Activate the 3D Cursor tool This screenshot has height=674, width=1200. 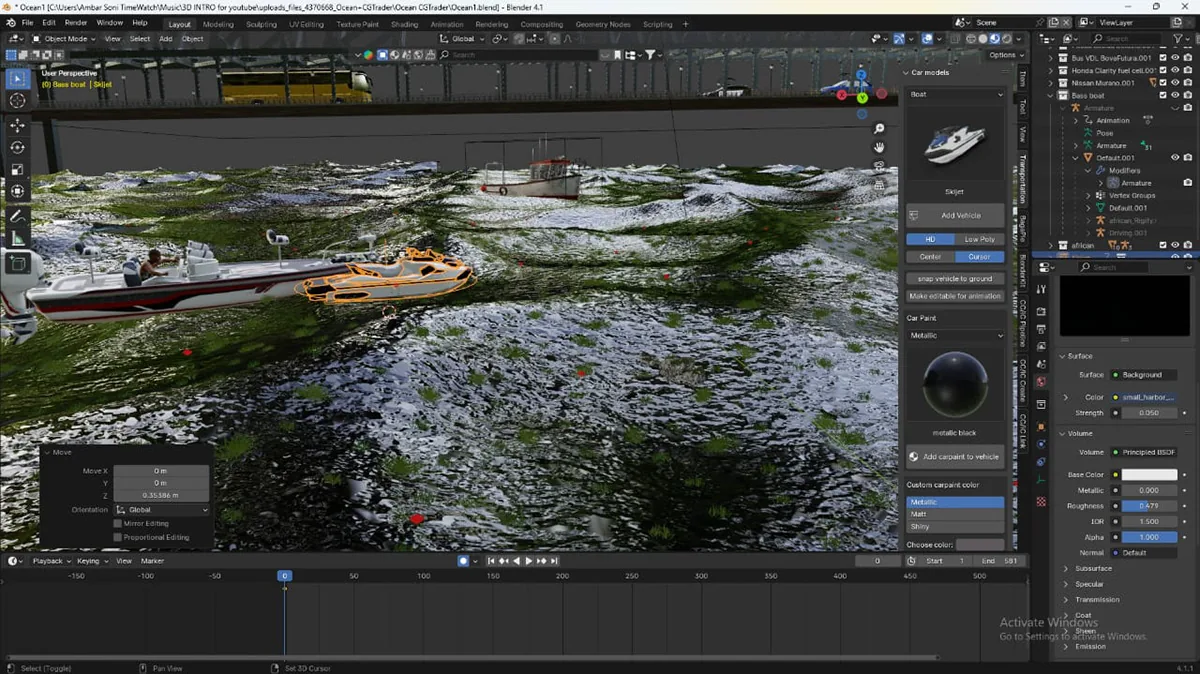pos(18,101)
